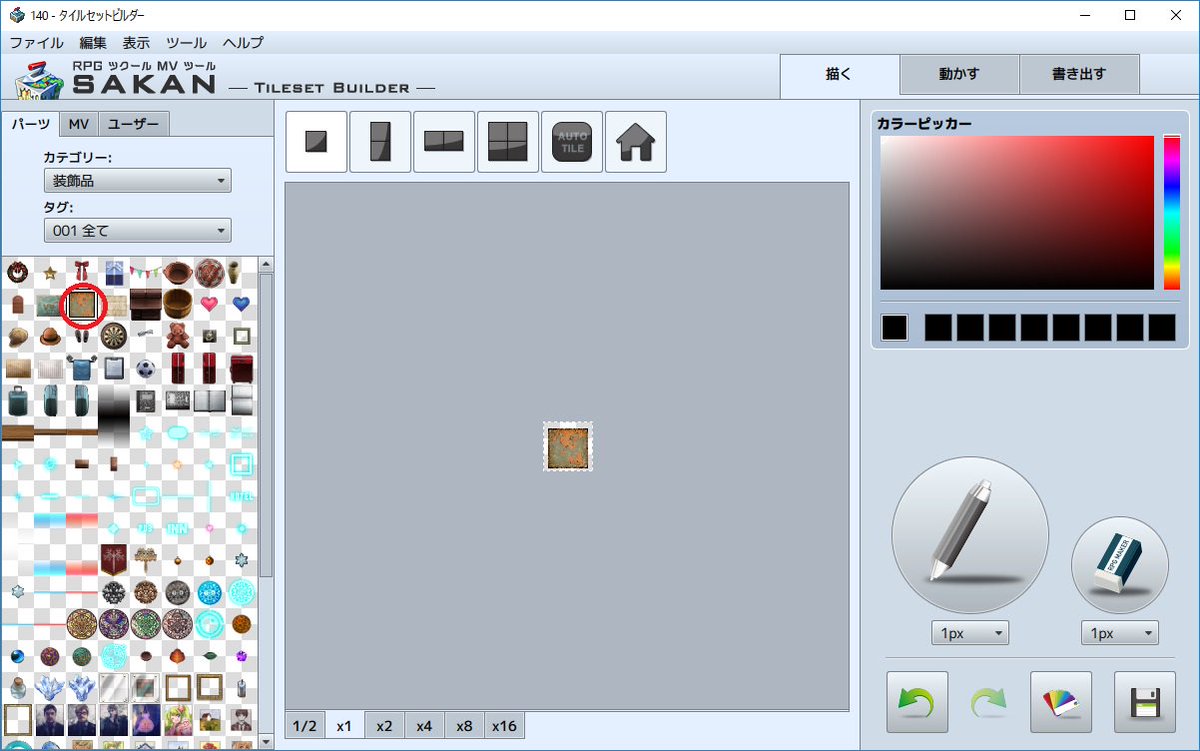Select the tall two-tile vertical tool
The width and height of the screenshot is (1200, 751).
click(380, 142)
